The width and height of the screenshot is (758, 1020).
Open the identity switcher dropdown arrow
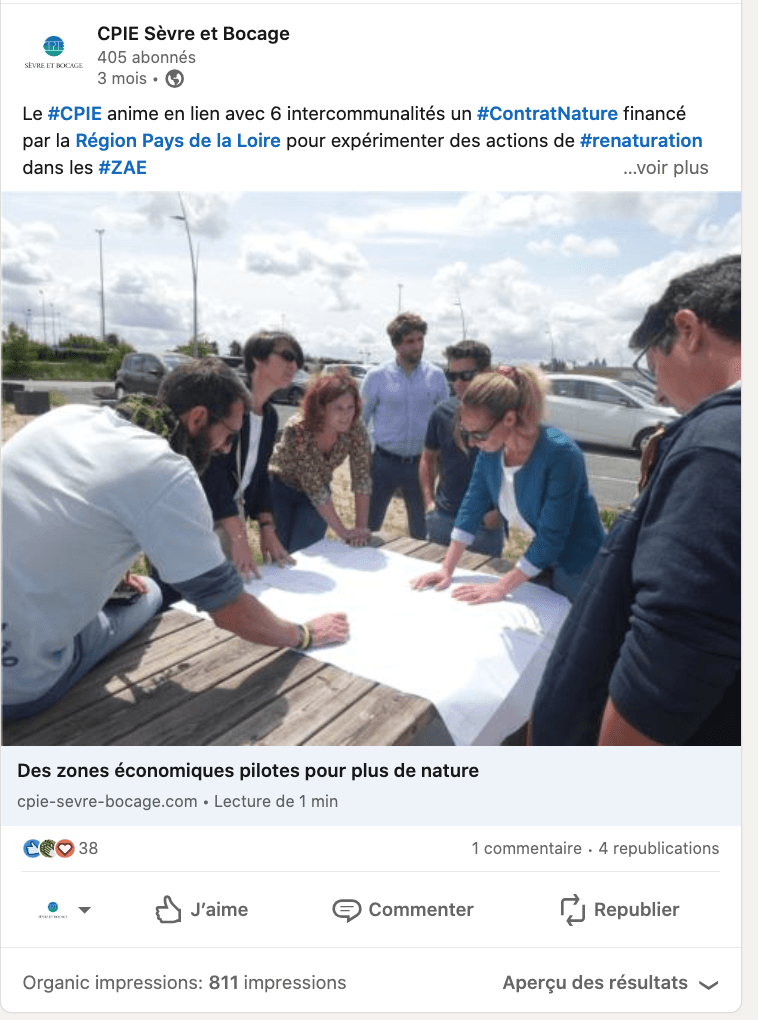pos(85,910)
